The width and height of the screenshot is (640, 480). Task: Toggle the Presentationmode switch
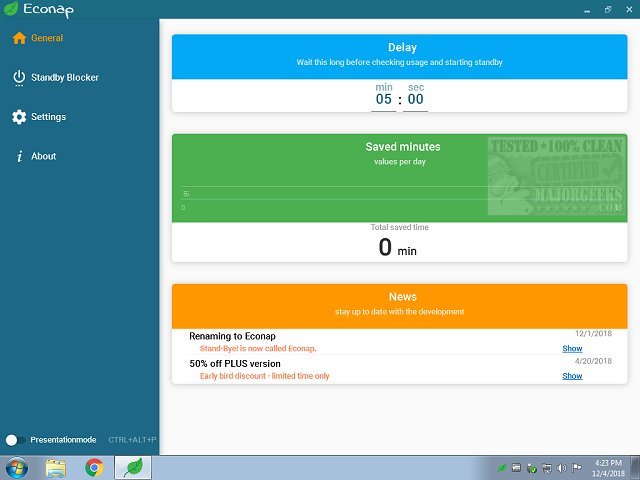point(16,440)
